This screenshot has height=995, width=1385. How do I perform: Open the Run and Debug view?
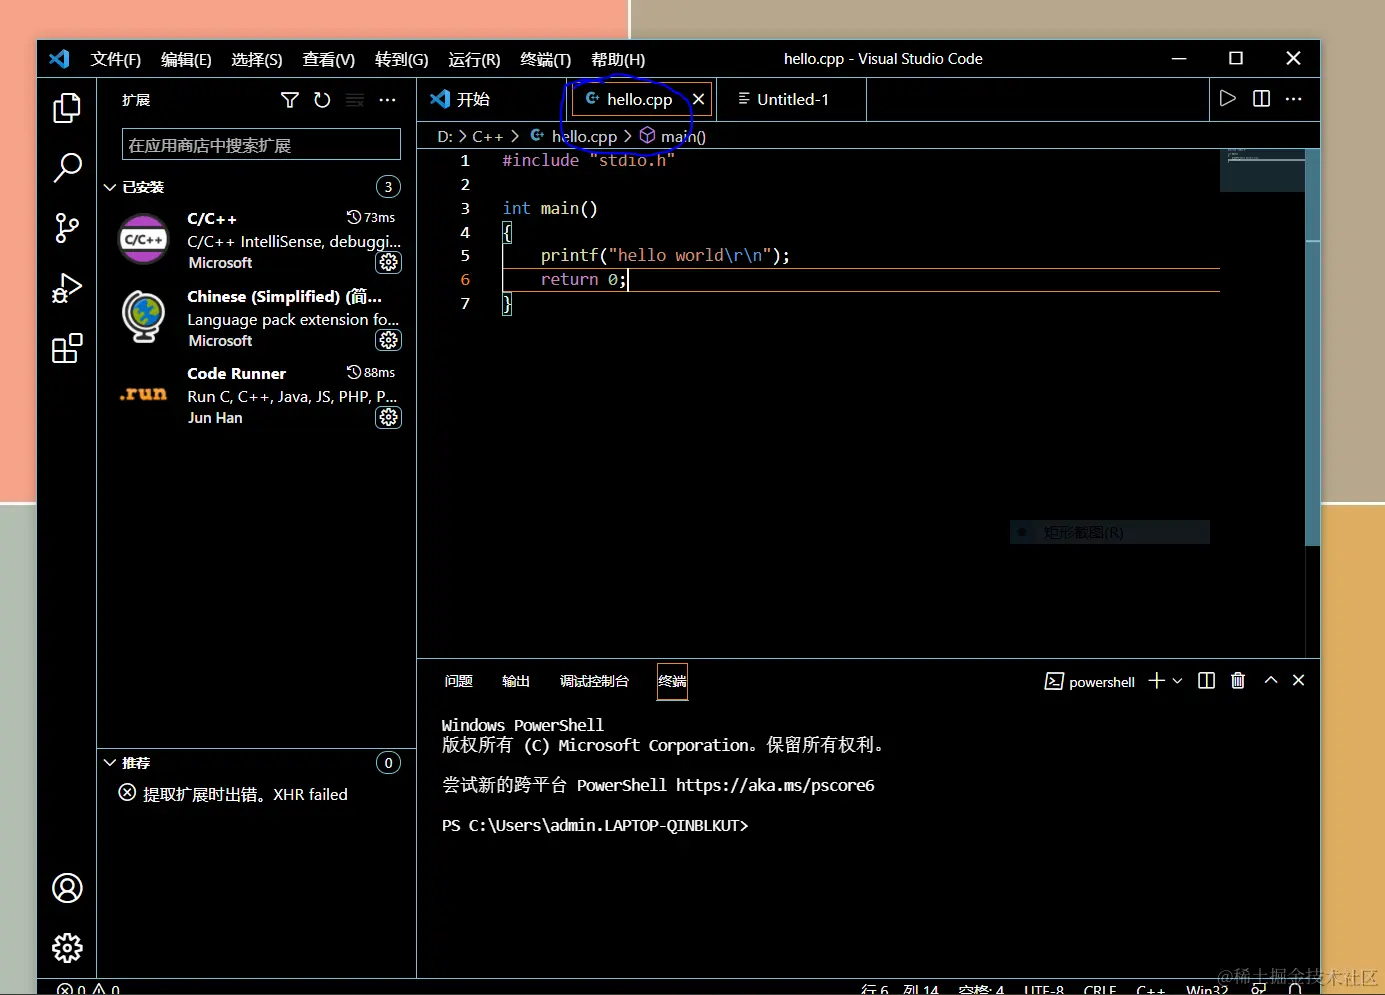pos(67,288)
